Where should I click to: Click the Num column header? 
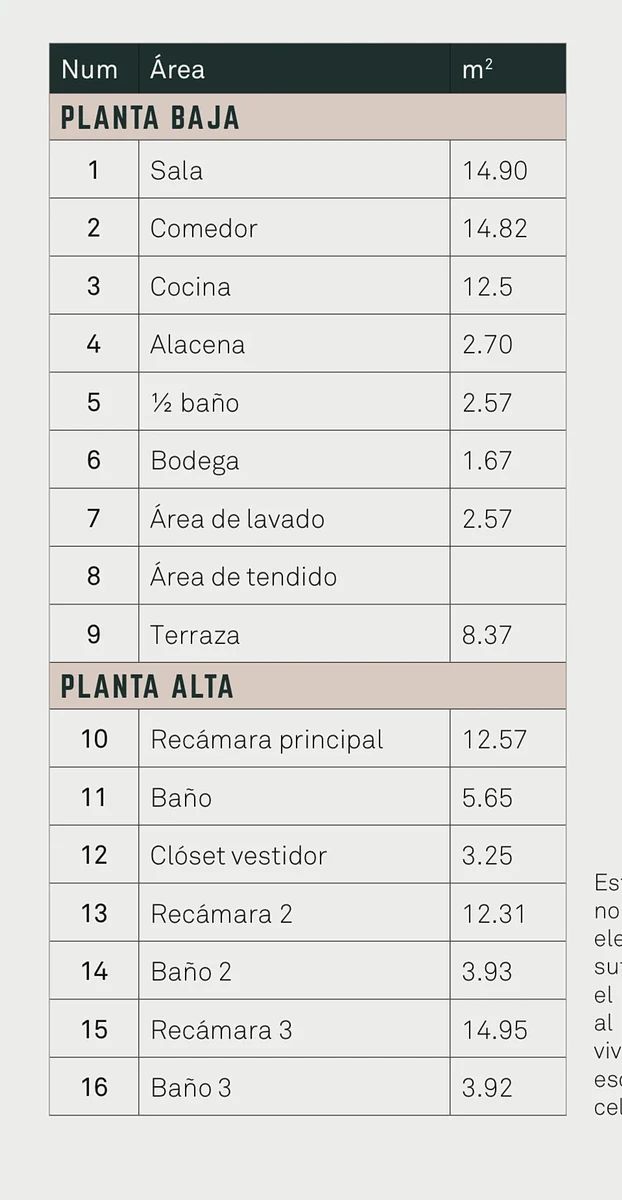pyautogui.click(x=89, y=69)
